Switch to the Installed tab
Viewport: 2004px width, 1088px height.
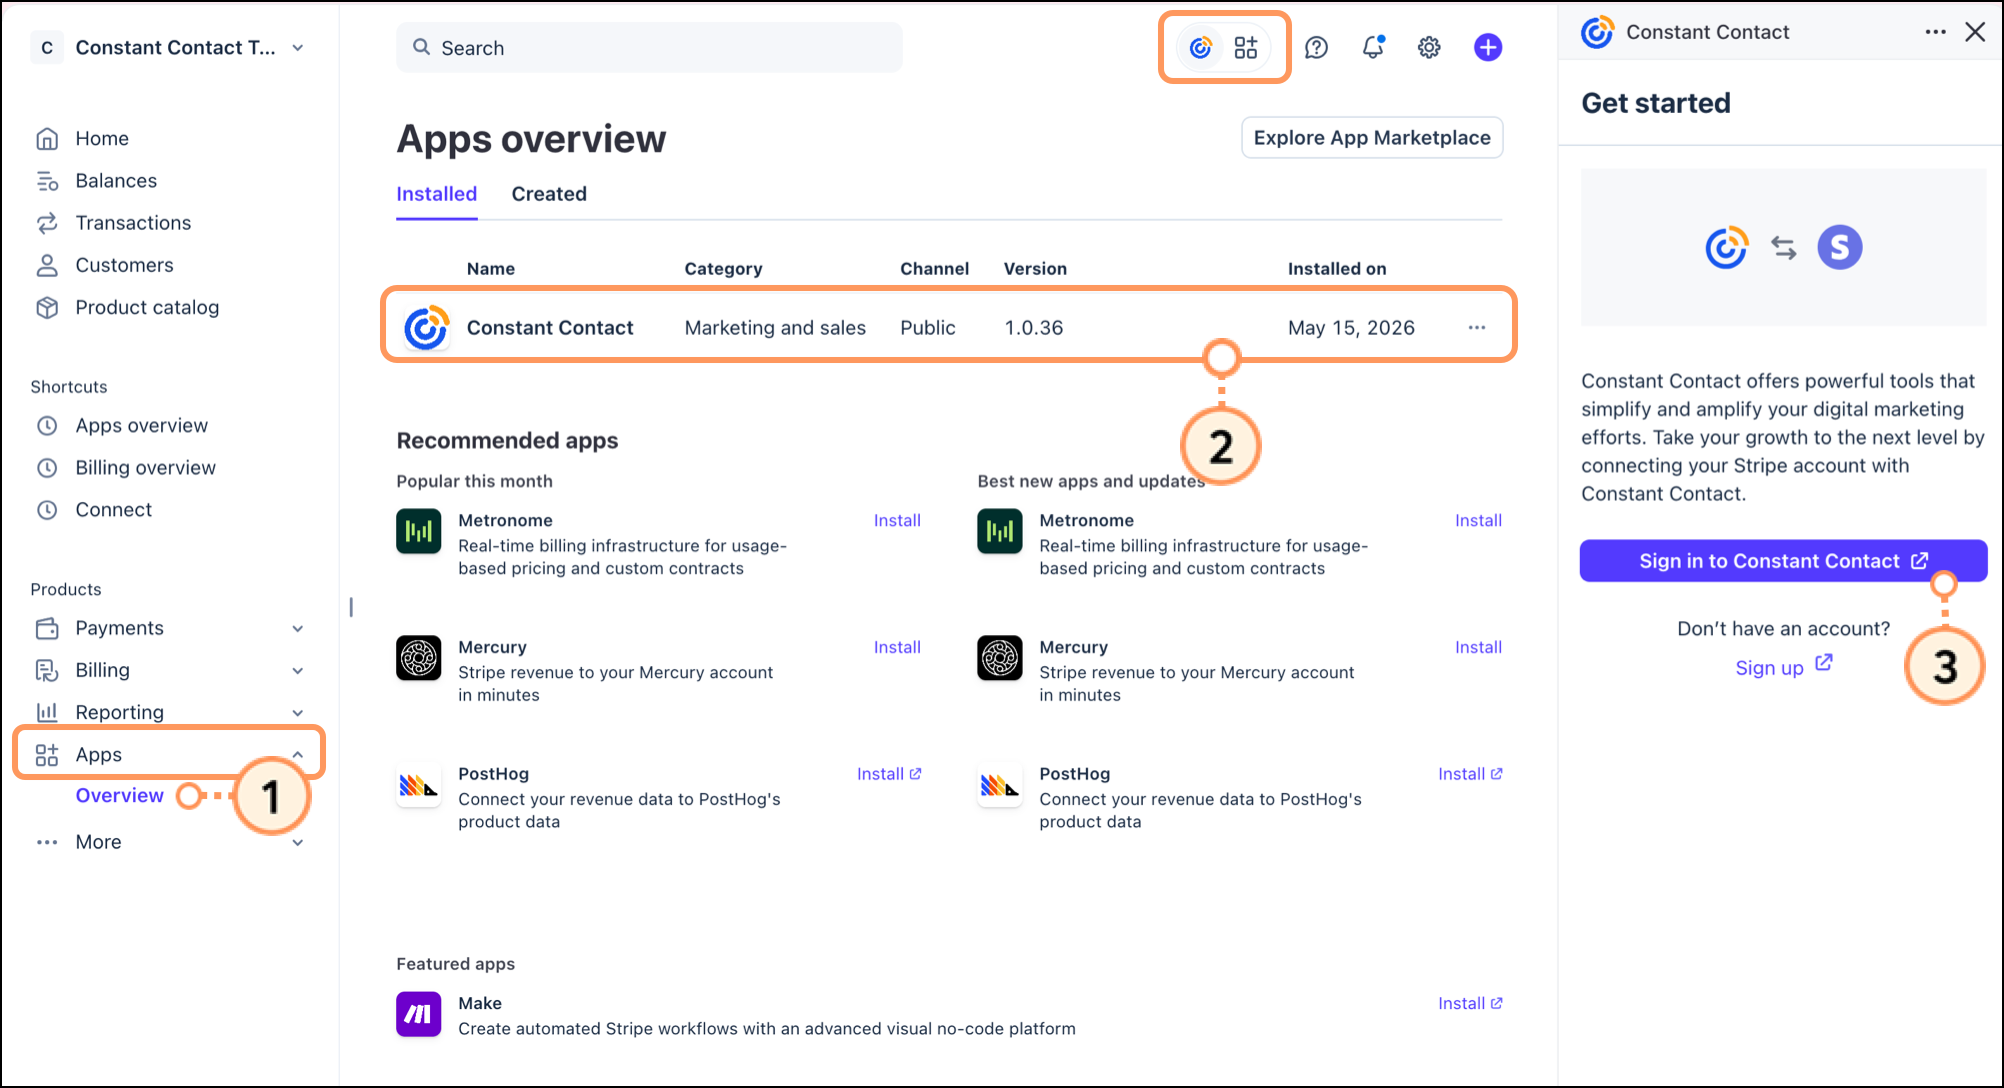(436, 194)
